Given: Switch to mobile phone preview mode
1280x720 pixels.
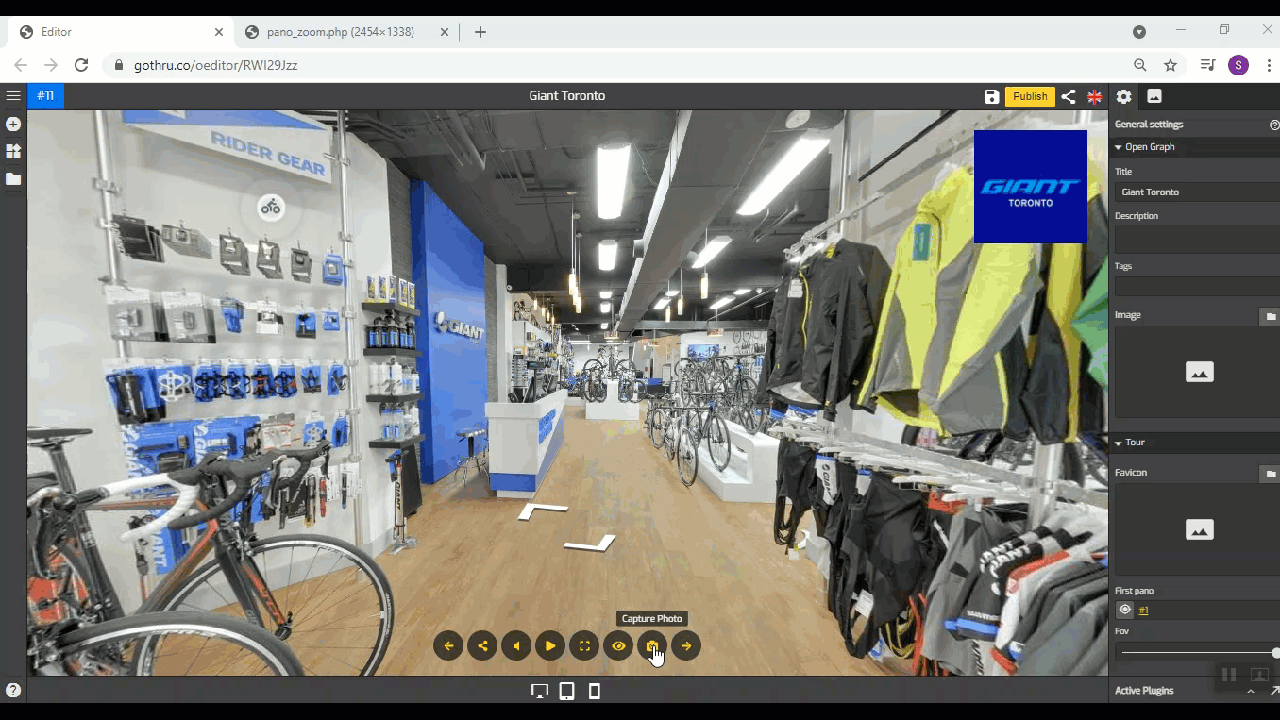Looking at the screenshot, I should [594, 691].
